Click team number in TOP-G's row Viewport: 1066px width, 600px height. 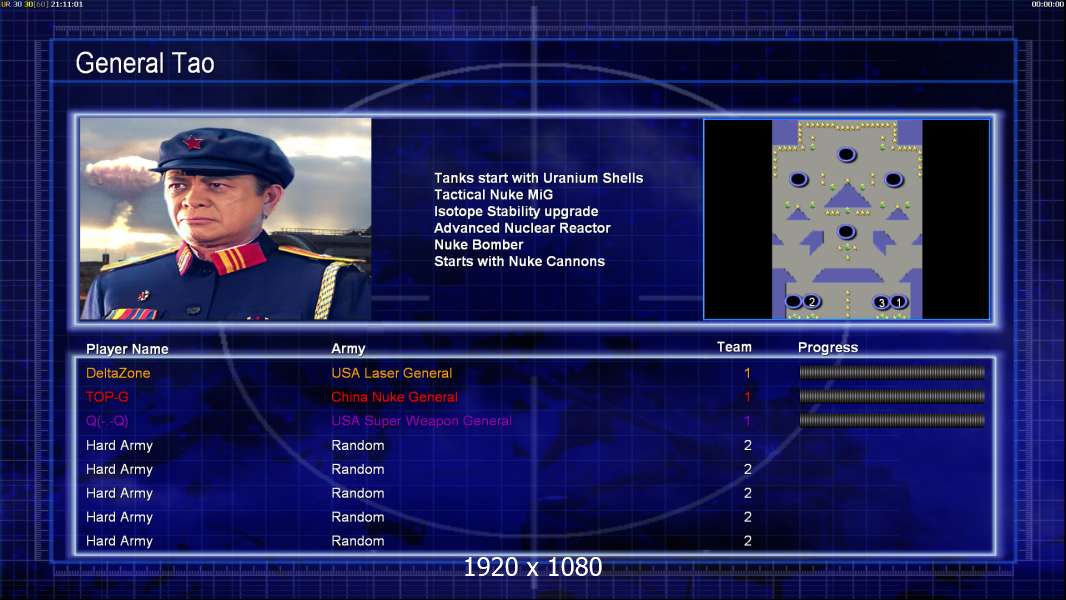[x=747, y=397]
